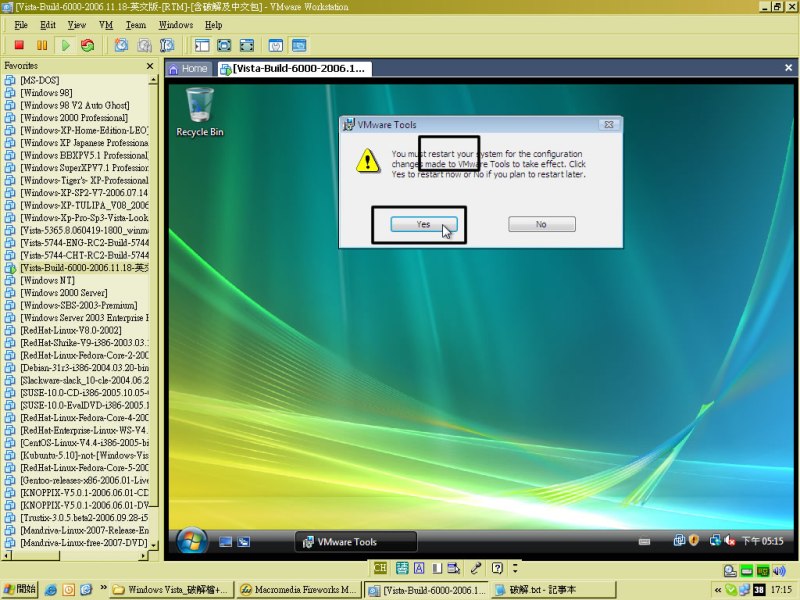Click the Internet Explorer quick launch icon
This screenshot has width=800, height=600.
coord(51,590)
